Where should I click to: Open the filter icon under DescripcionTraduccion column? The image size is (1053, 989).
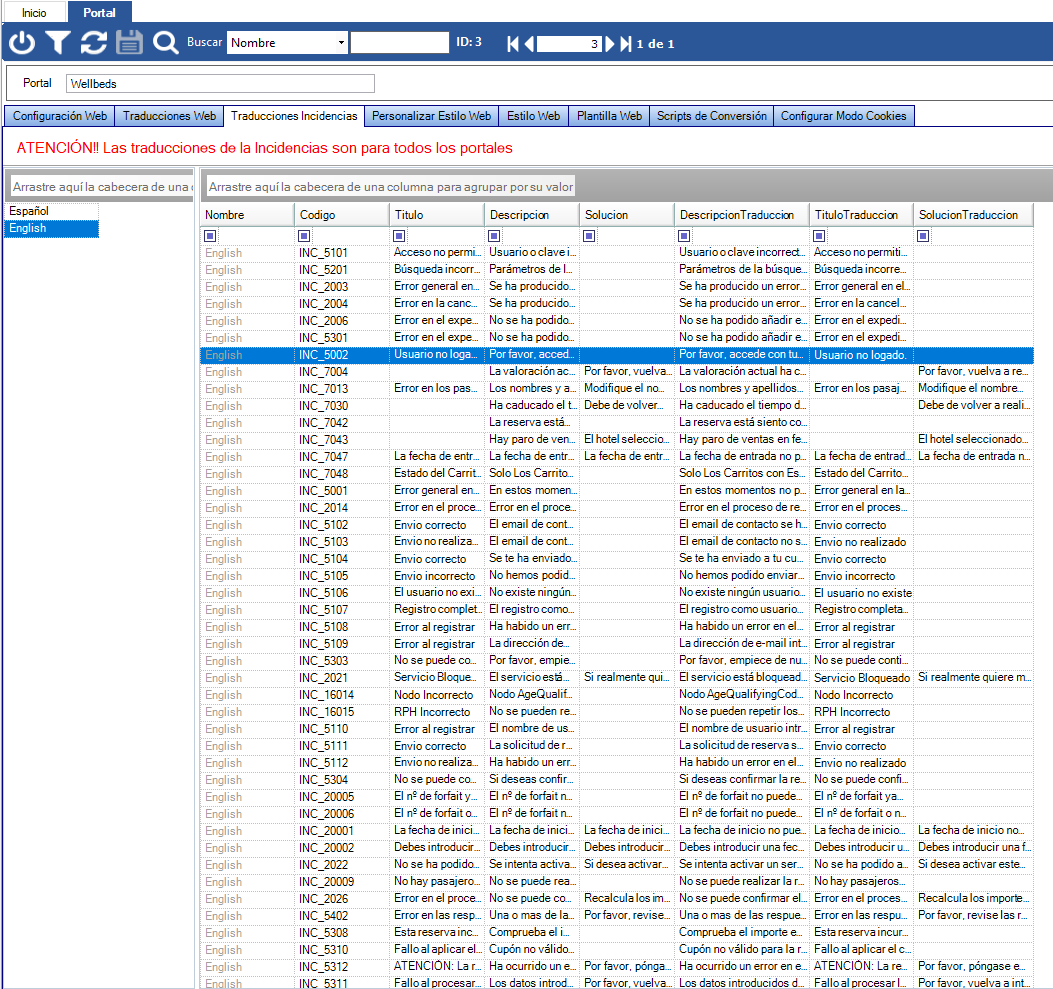click(x=684, y=236)
